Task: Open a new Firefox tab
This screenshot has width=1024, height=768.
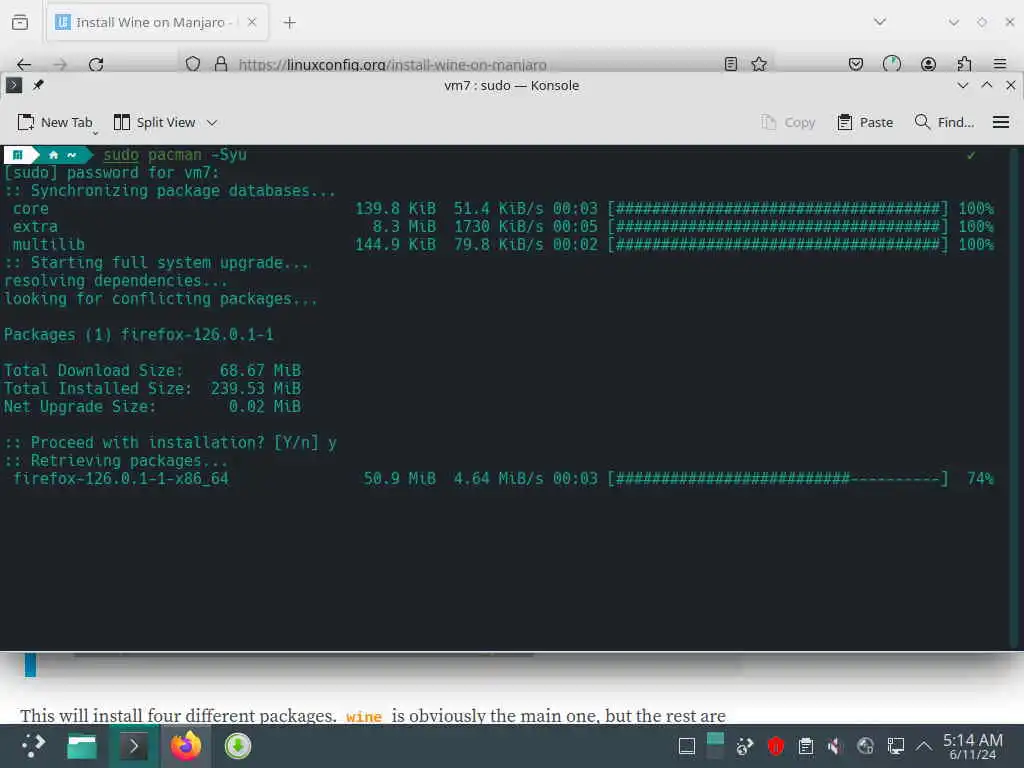Action: click(x=289, y=23)
